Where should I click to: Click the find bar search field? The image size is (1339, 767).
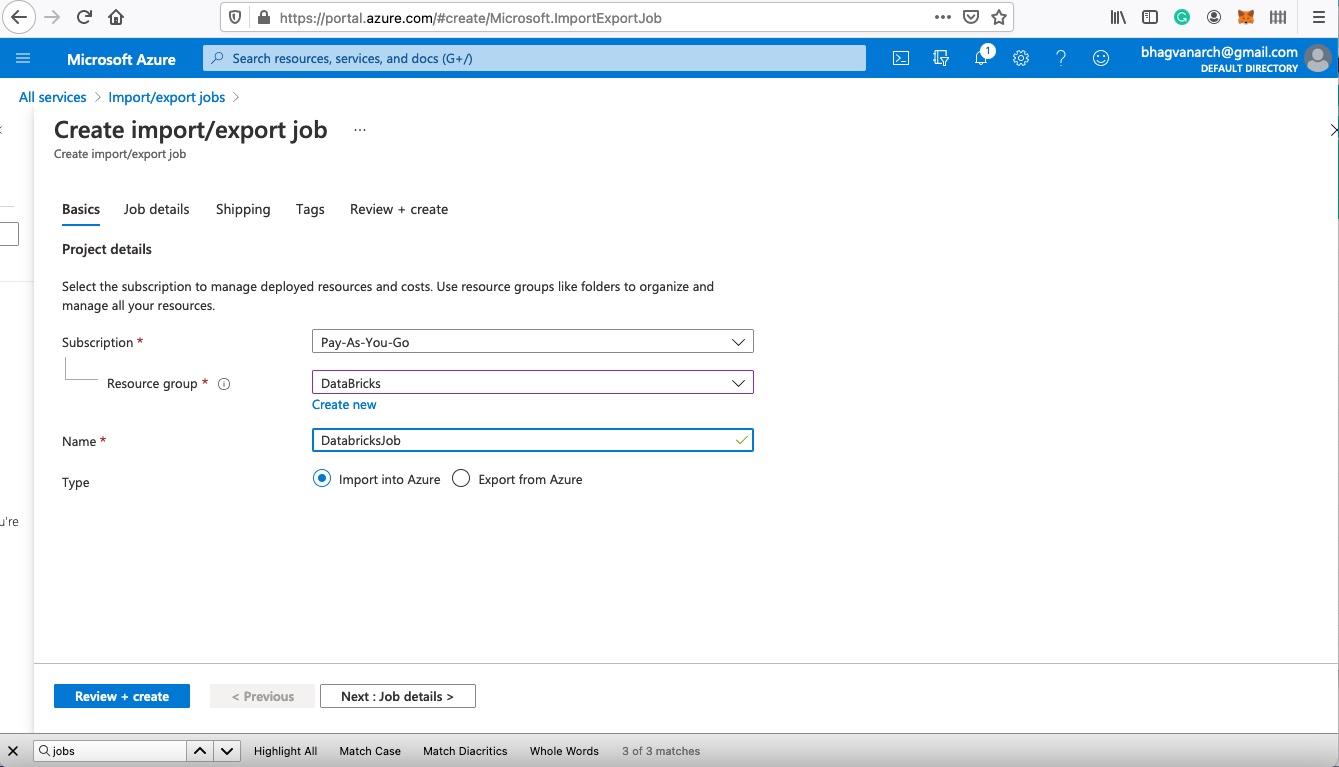[110, 751]
